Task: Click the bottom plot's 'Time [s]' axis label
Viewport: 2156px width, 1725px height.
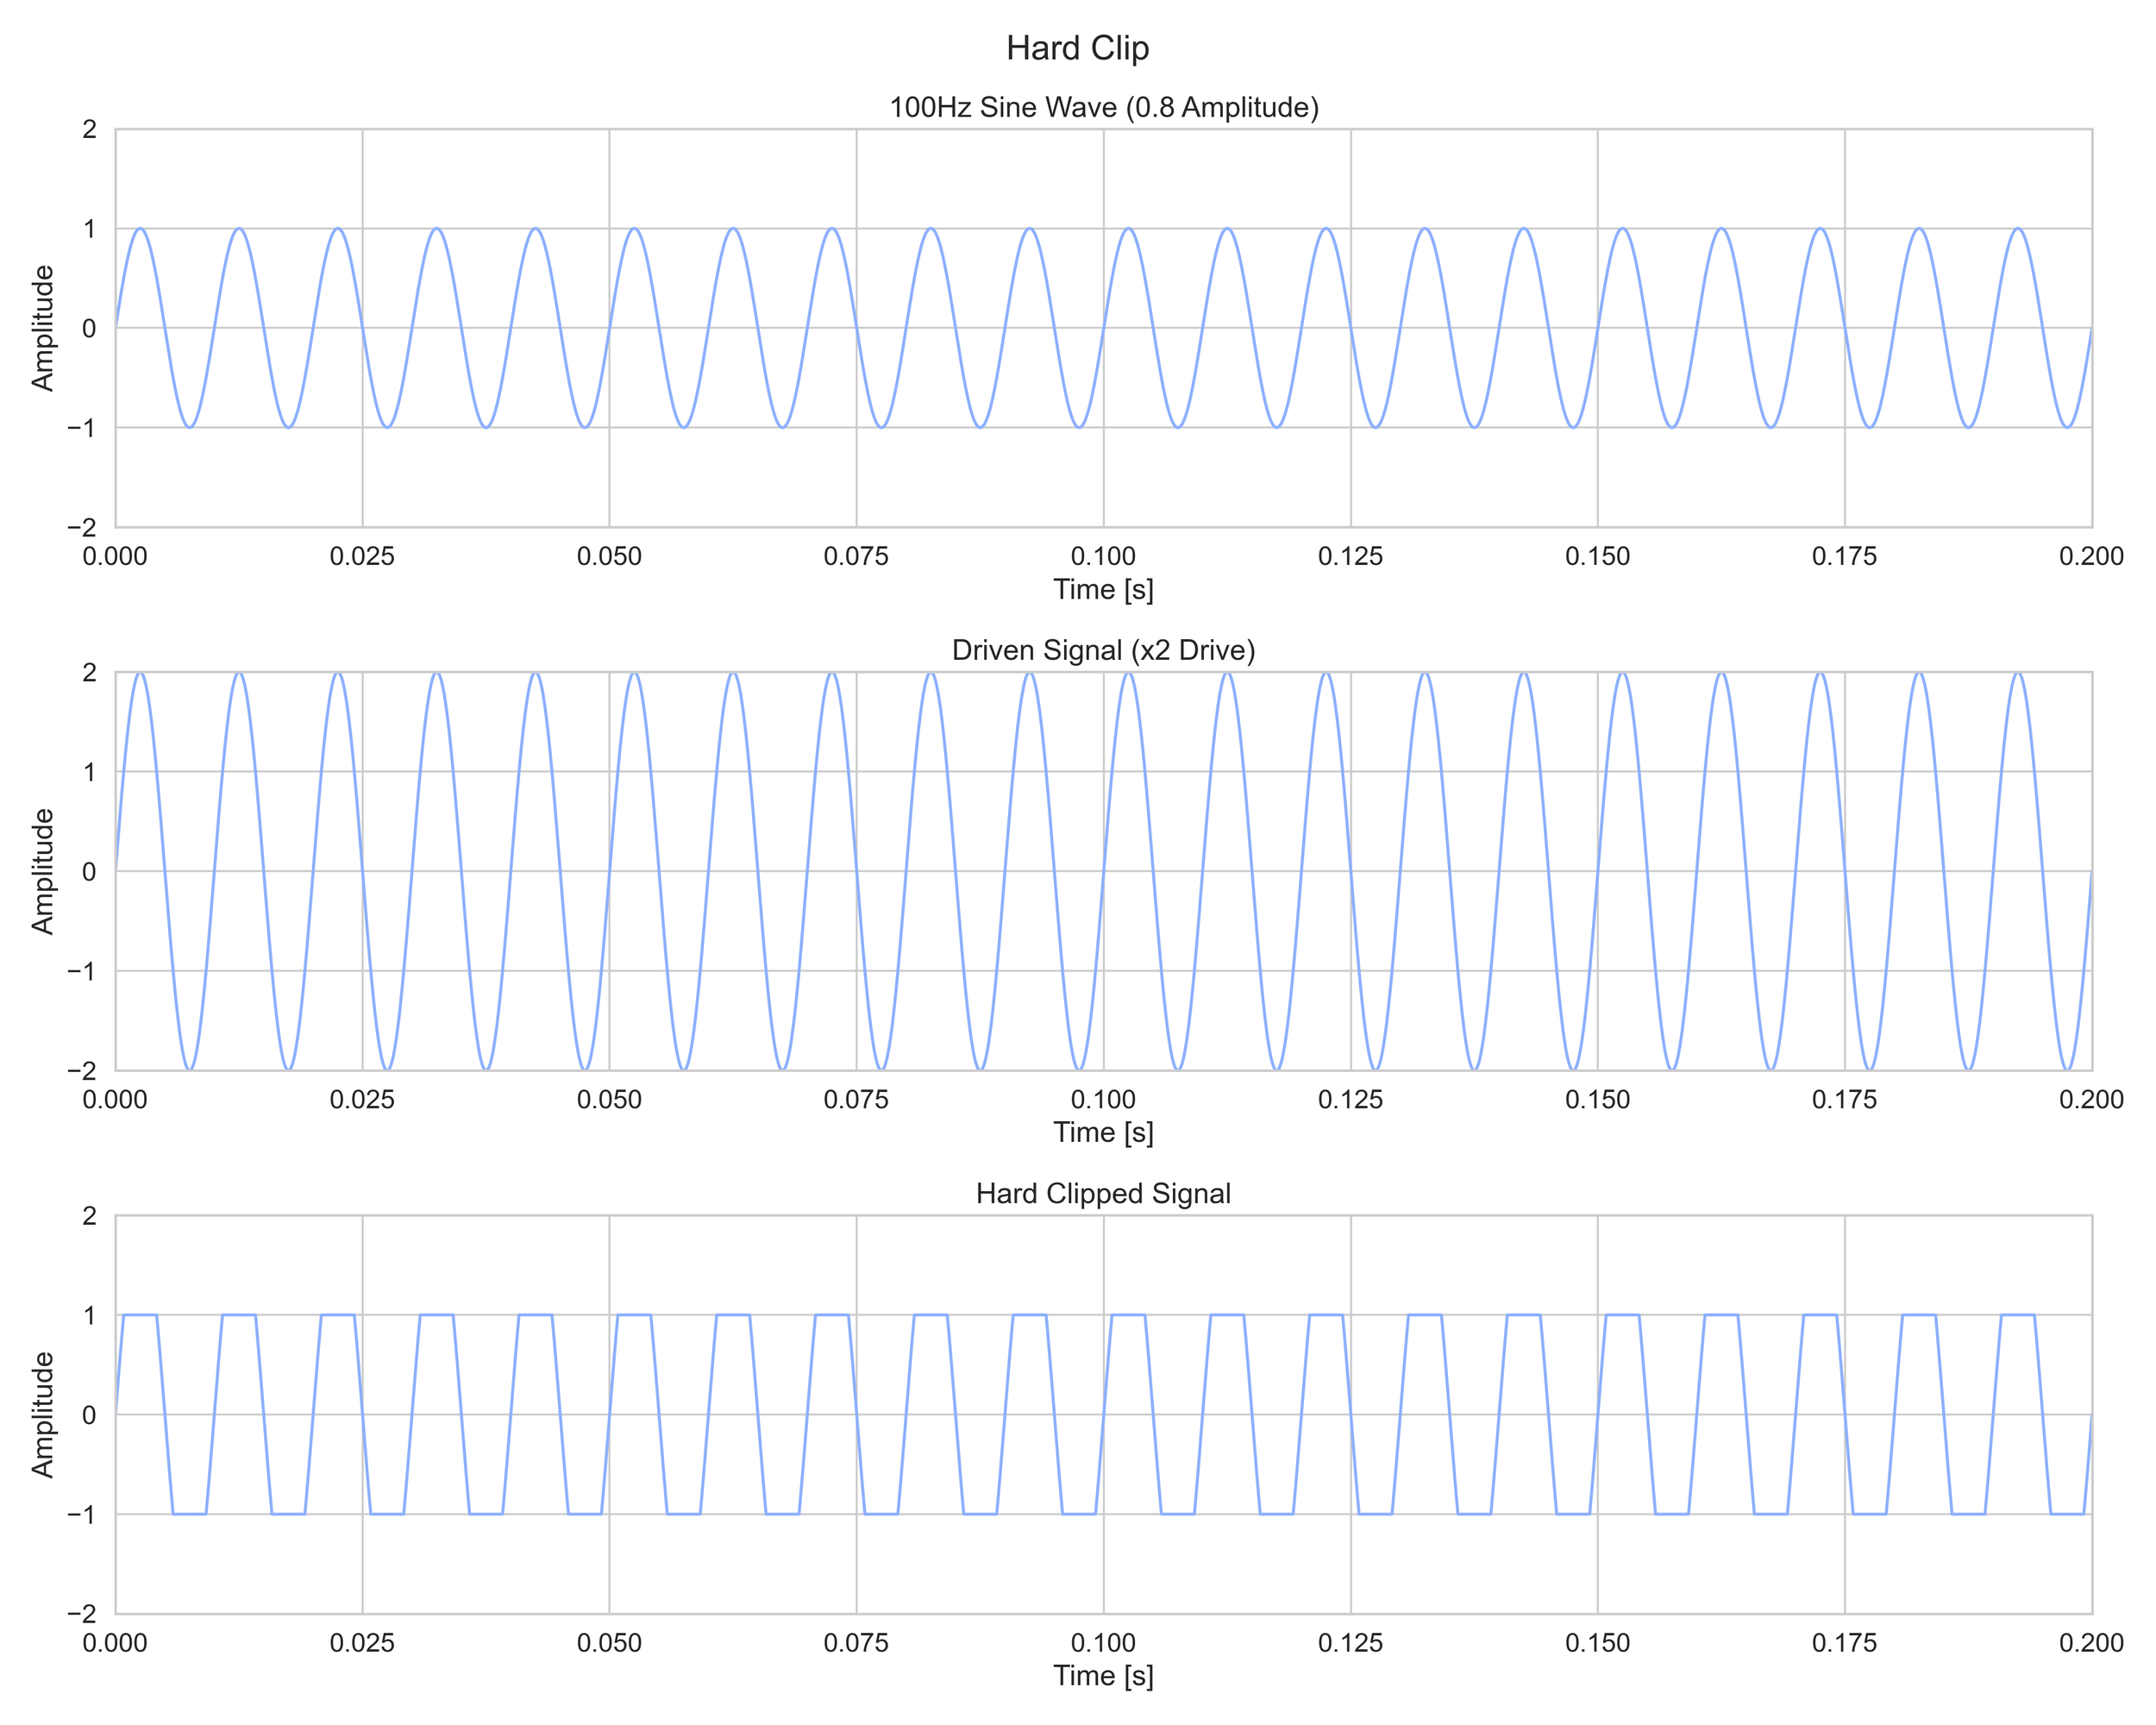Action: [x=1103, y=1675]
